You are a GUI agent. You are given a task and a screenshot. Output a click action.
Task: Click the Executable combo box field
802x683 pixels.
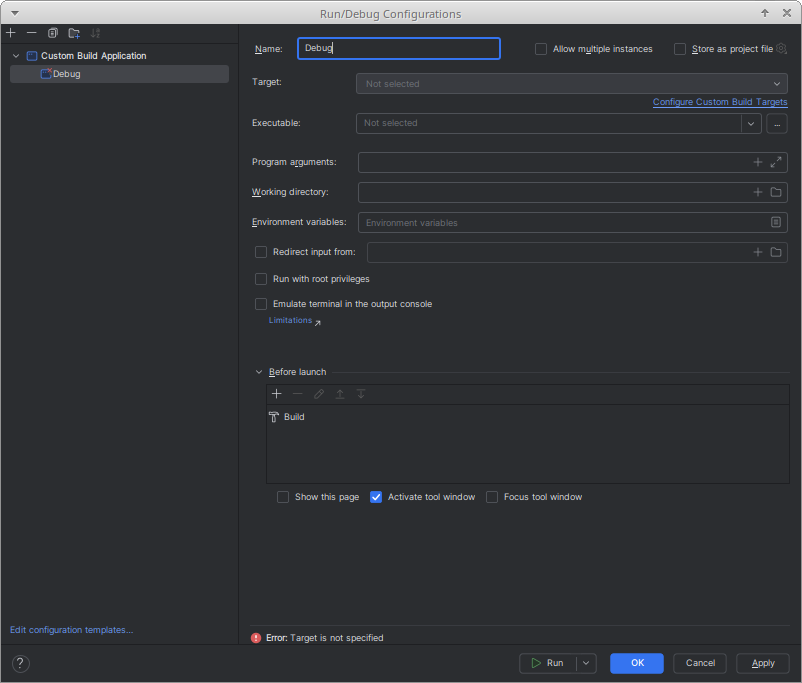[x=549, y=123]
